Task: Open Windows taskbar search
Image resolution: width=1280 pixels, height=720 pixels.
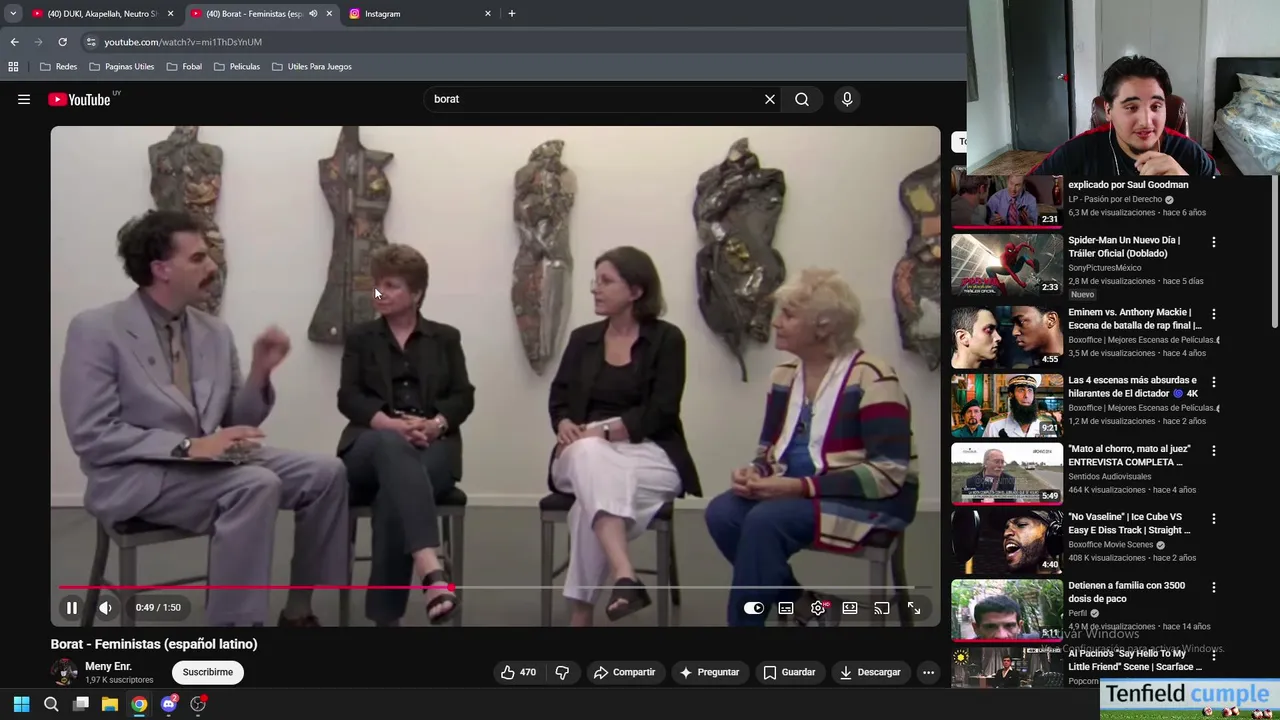Action: (x=51, y=704)
